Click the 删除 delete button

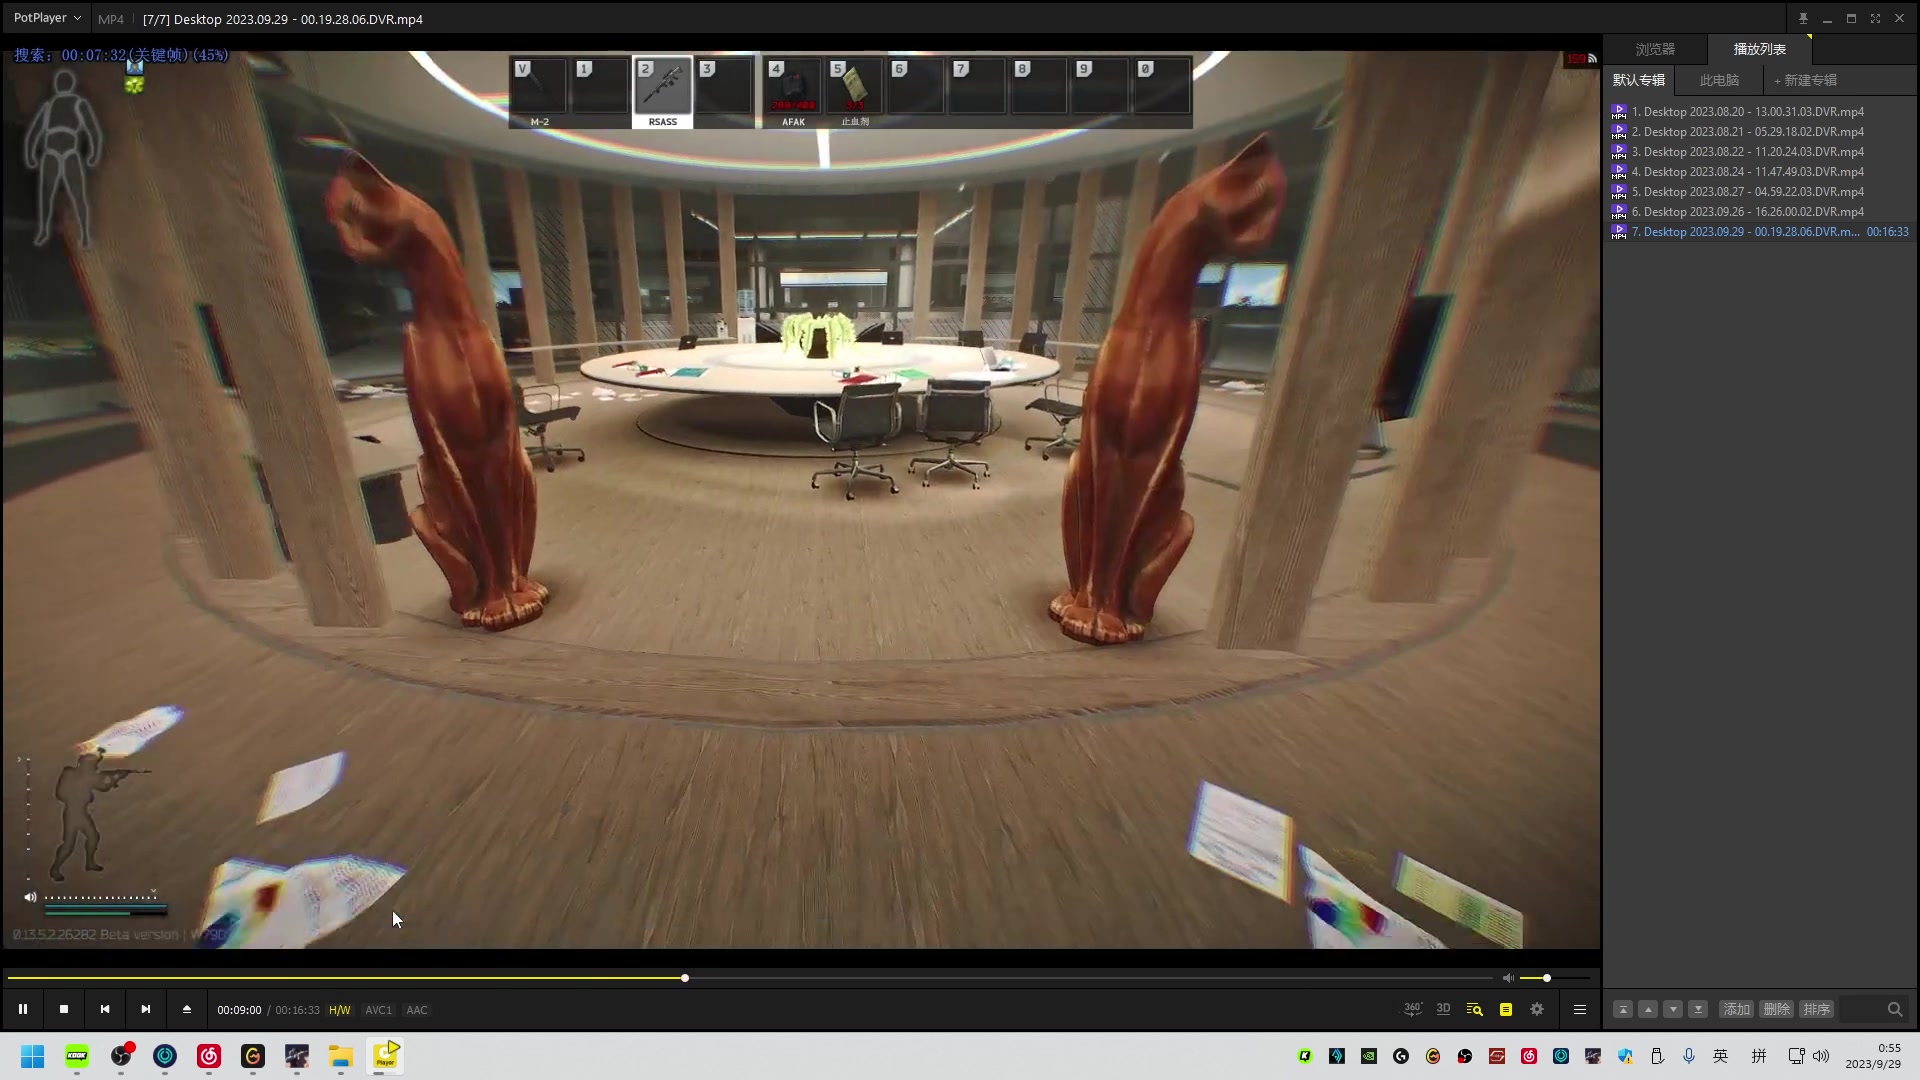(1777, 1009)
